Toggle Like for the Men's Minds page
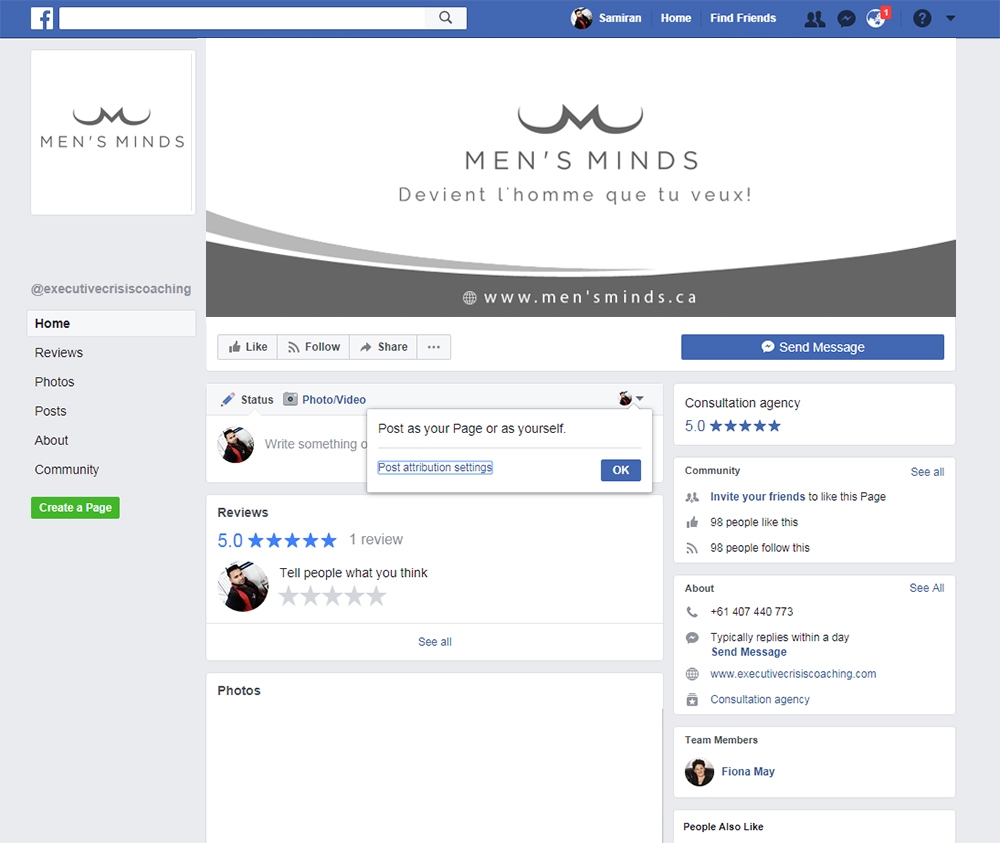This screenshot has width=1000, height=843. [246, 347]
